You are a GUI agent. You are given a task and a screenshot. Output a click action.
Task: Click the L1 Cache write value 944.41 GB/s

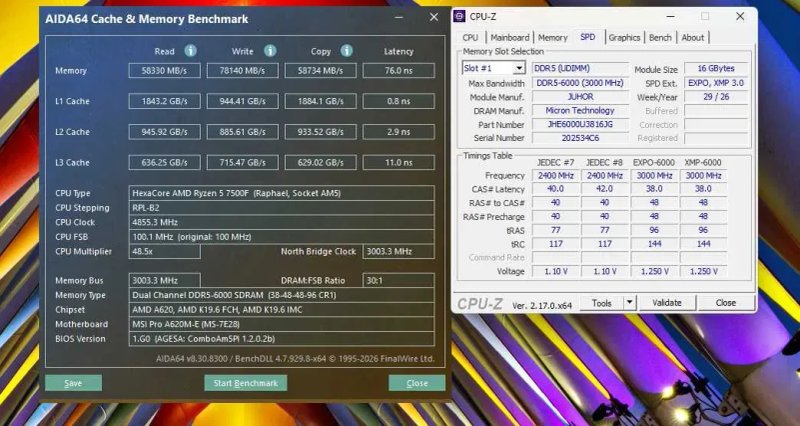[x=242, y=101]
